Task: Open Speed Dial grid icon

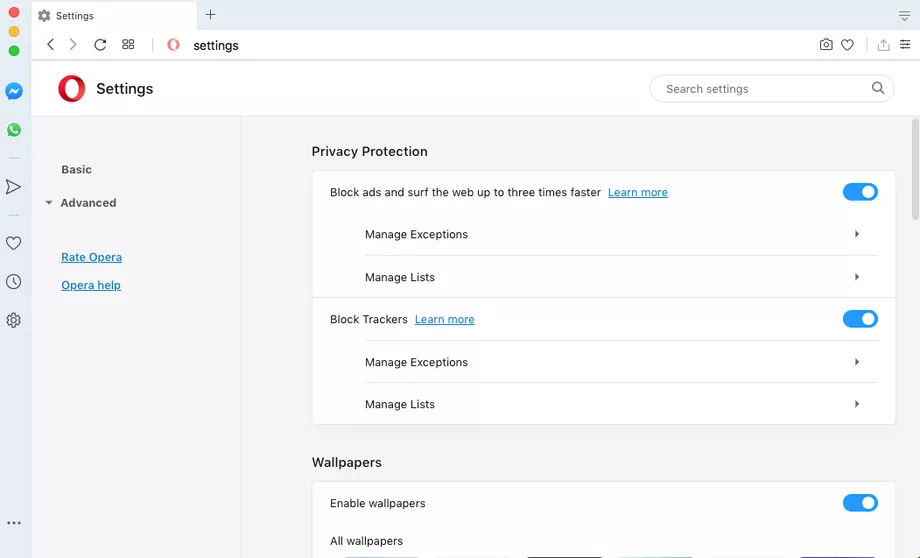Action: point(128,45)
